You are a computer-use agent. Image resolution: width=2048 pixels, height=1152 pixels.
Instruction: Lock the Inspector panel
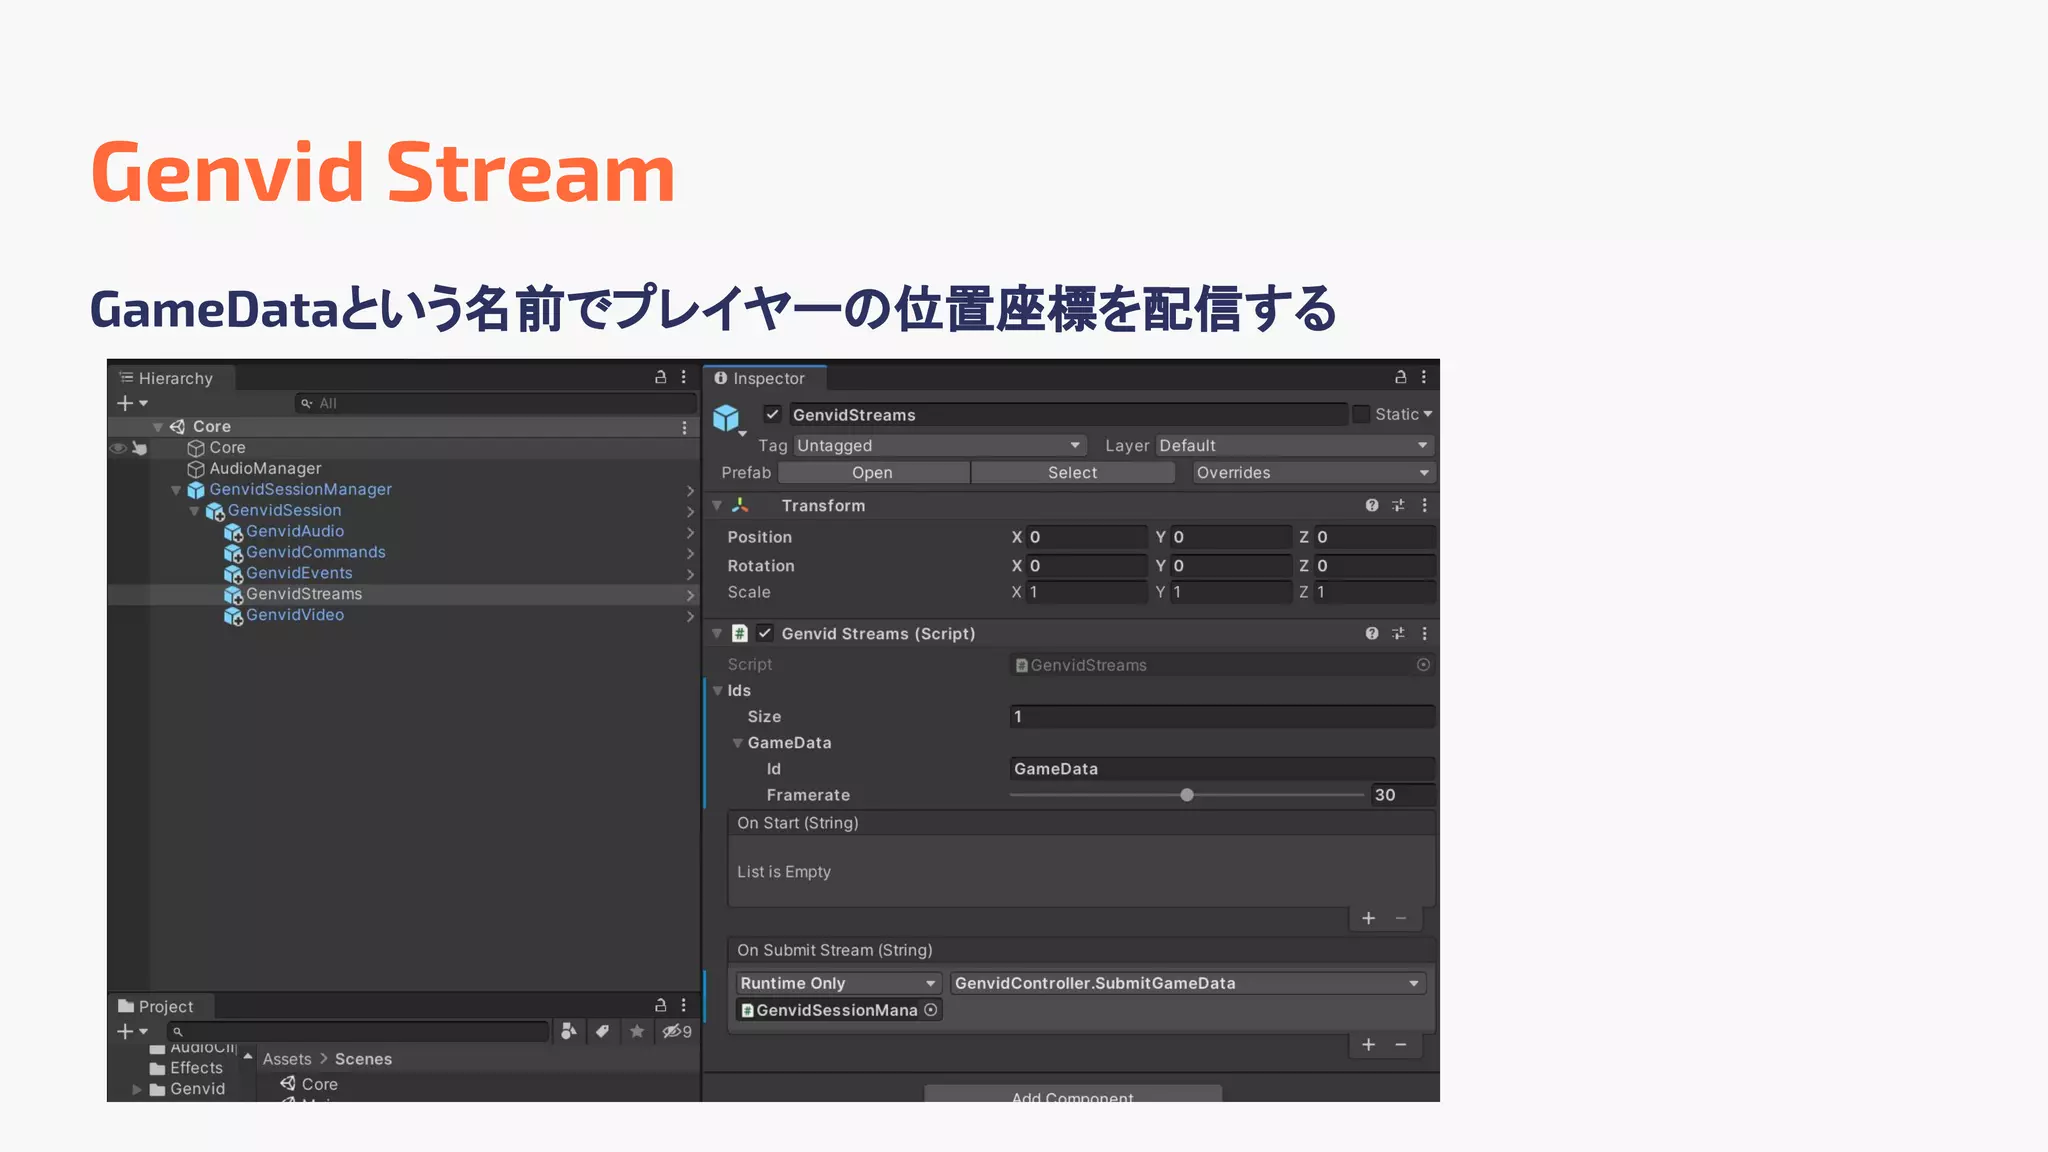tap(1401, 377)
